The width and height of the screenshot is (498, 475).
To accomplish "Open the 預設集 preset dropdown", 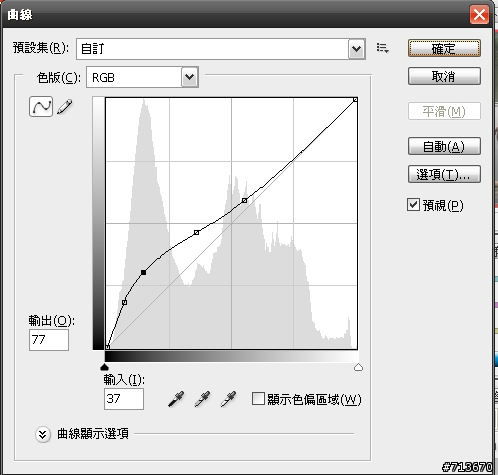I will tap(221, 49).
